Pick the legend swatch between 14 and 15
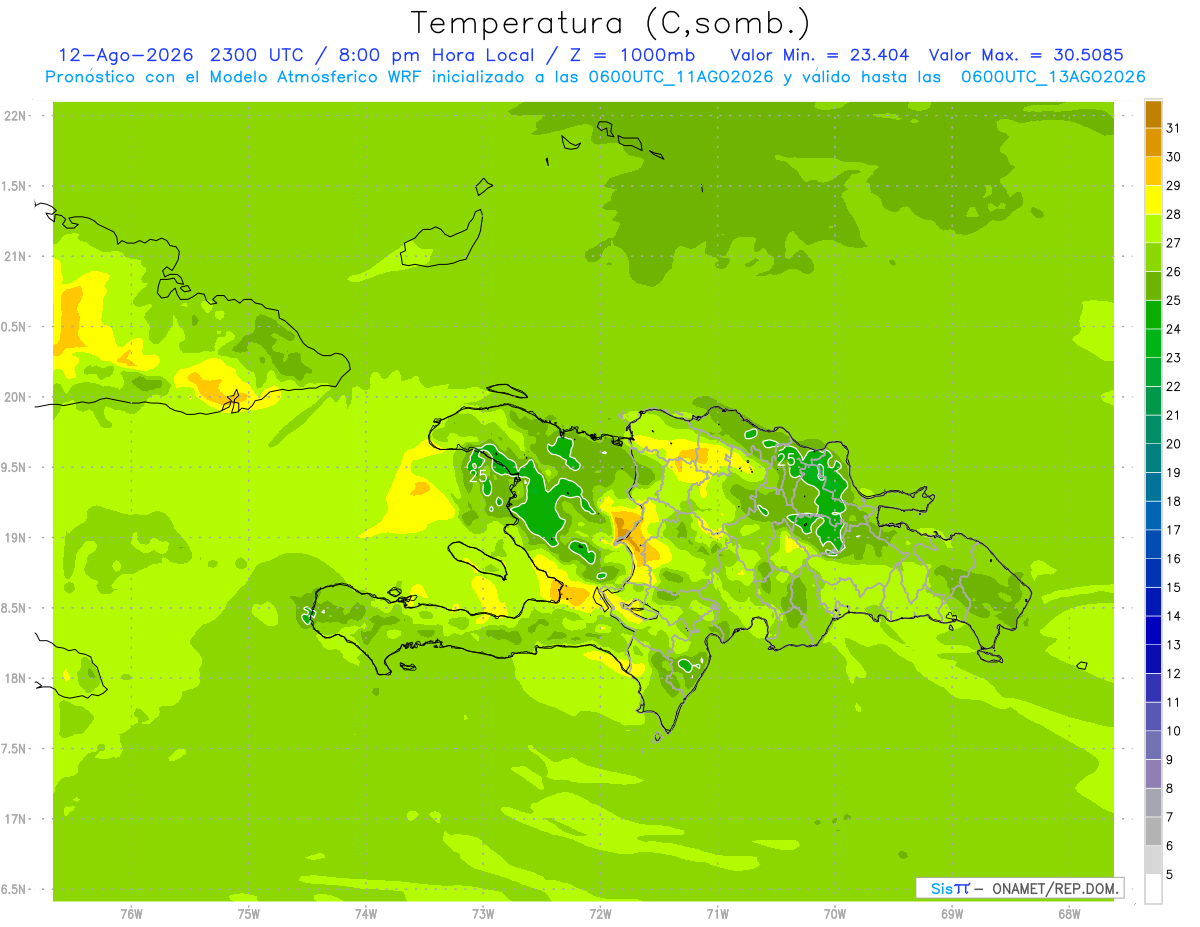Screen dimensions: 1200x927 point(1153,602)
